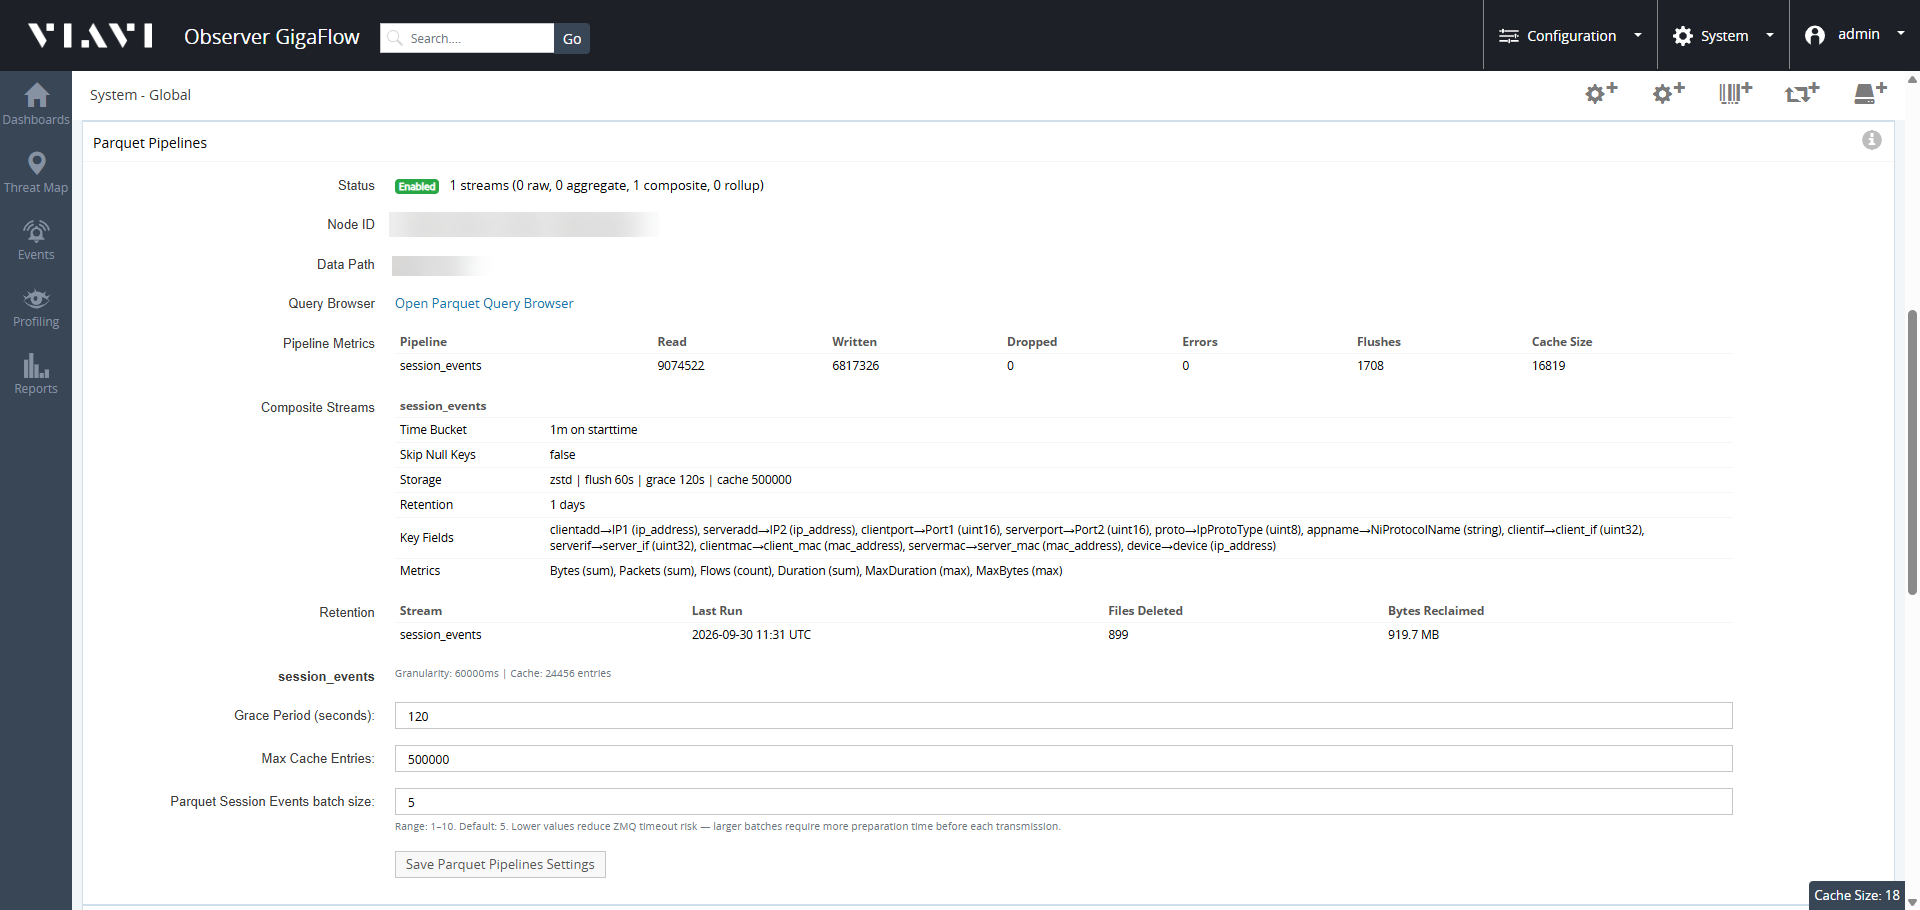Click the System gear icon
This screenshot has width=1920, height=910.
pyautogui.click(x=1683, y=36)
